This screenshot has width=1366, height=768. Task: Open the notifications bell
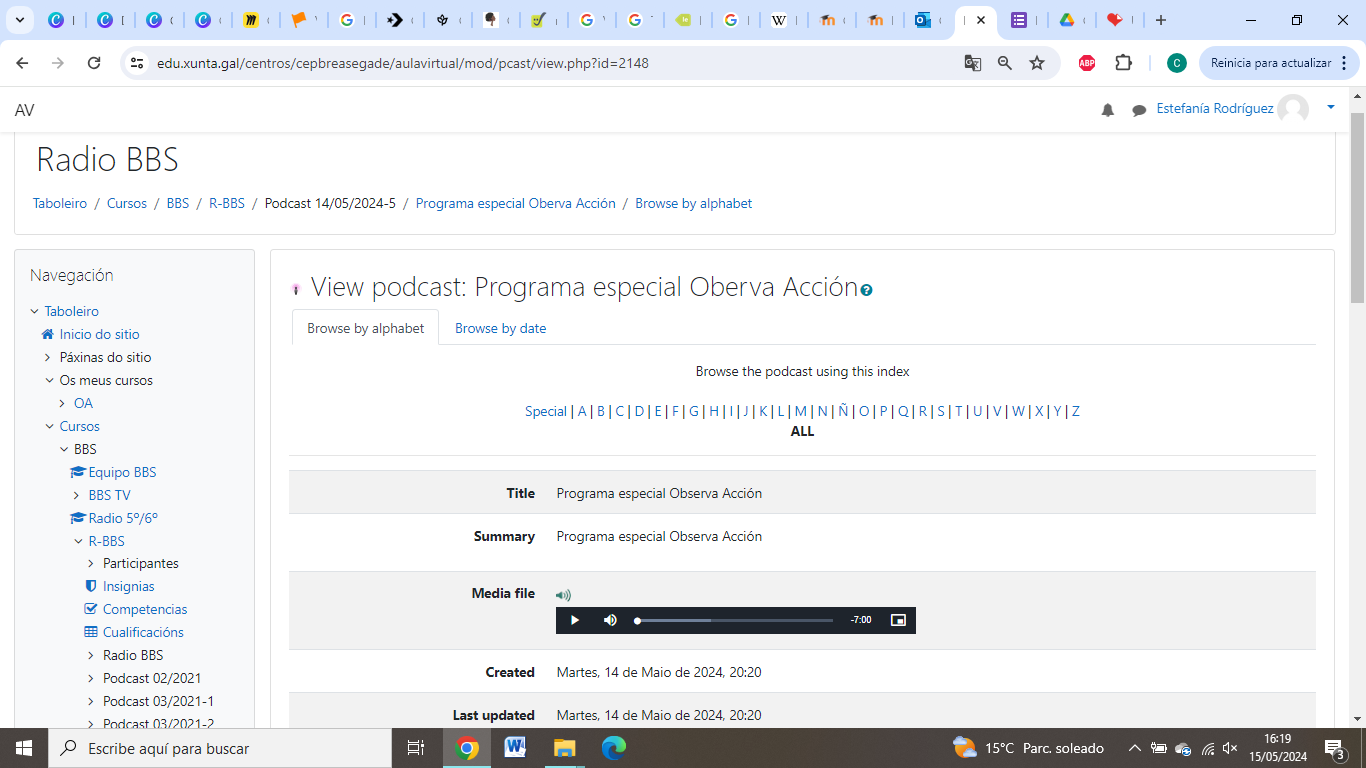pos(1108,110)
